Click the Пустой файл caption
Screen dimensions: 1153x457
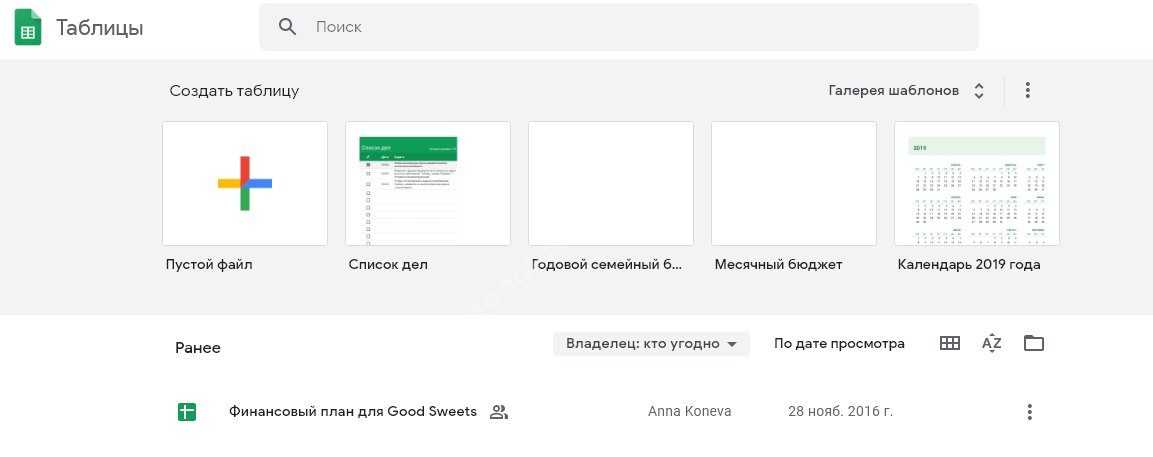pyautogui.click(x=210, y=264)
